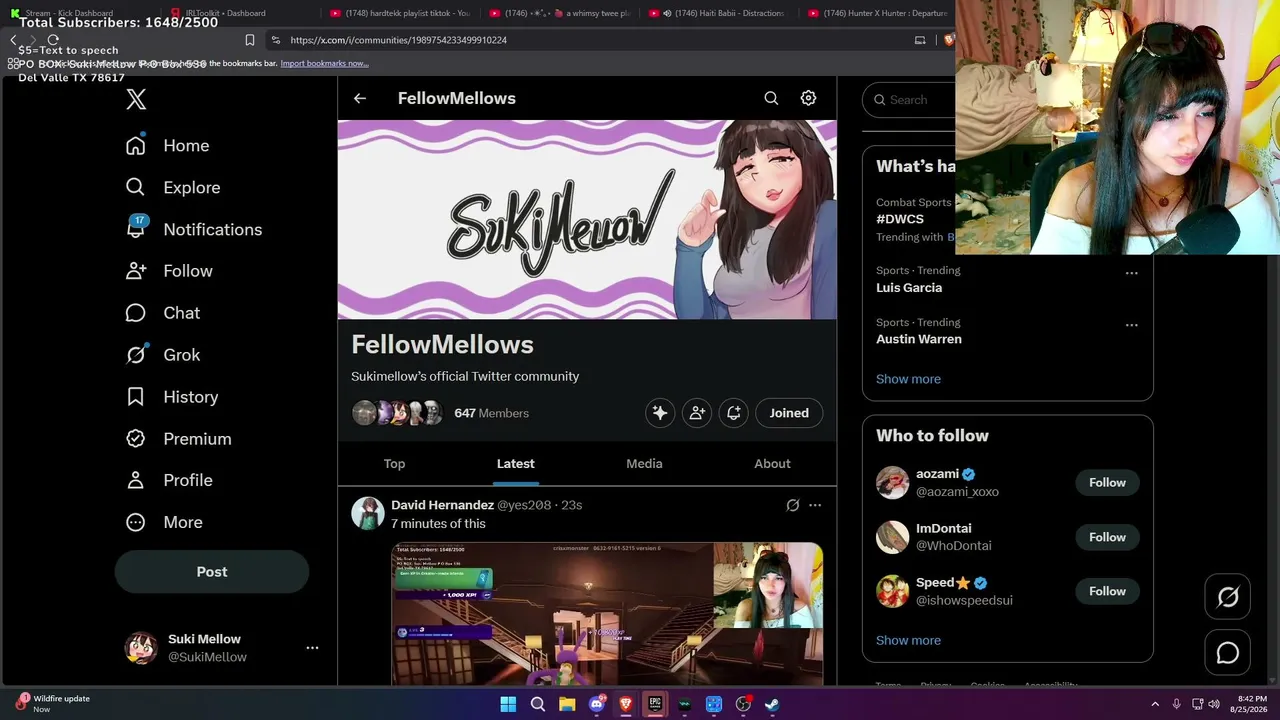Switch to the Media tab
Image resolution: width=1280 pixels, height=720 pixels.
pyautogui.click(x=644, y=464)
